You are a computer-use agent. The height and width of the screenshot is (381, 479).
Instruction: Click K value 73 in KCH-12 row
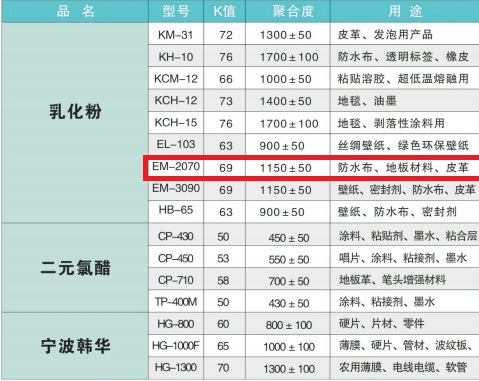(x=225, y=101)
